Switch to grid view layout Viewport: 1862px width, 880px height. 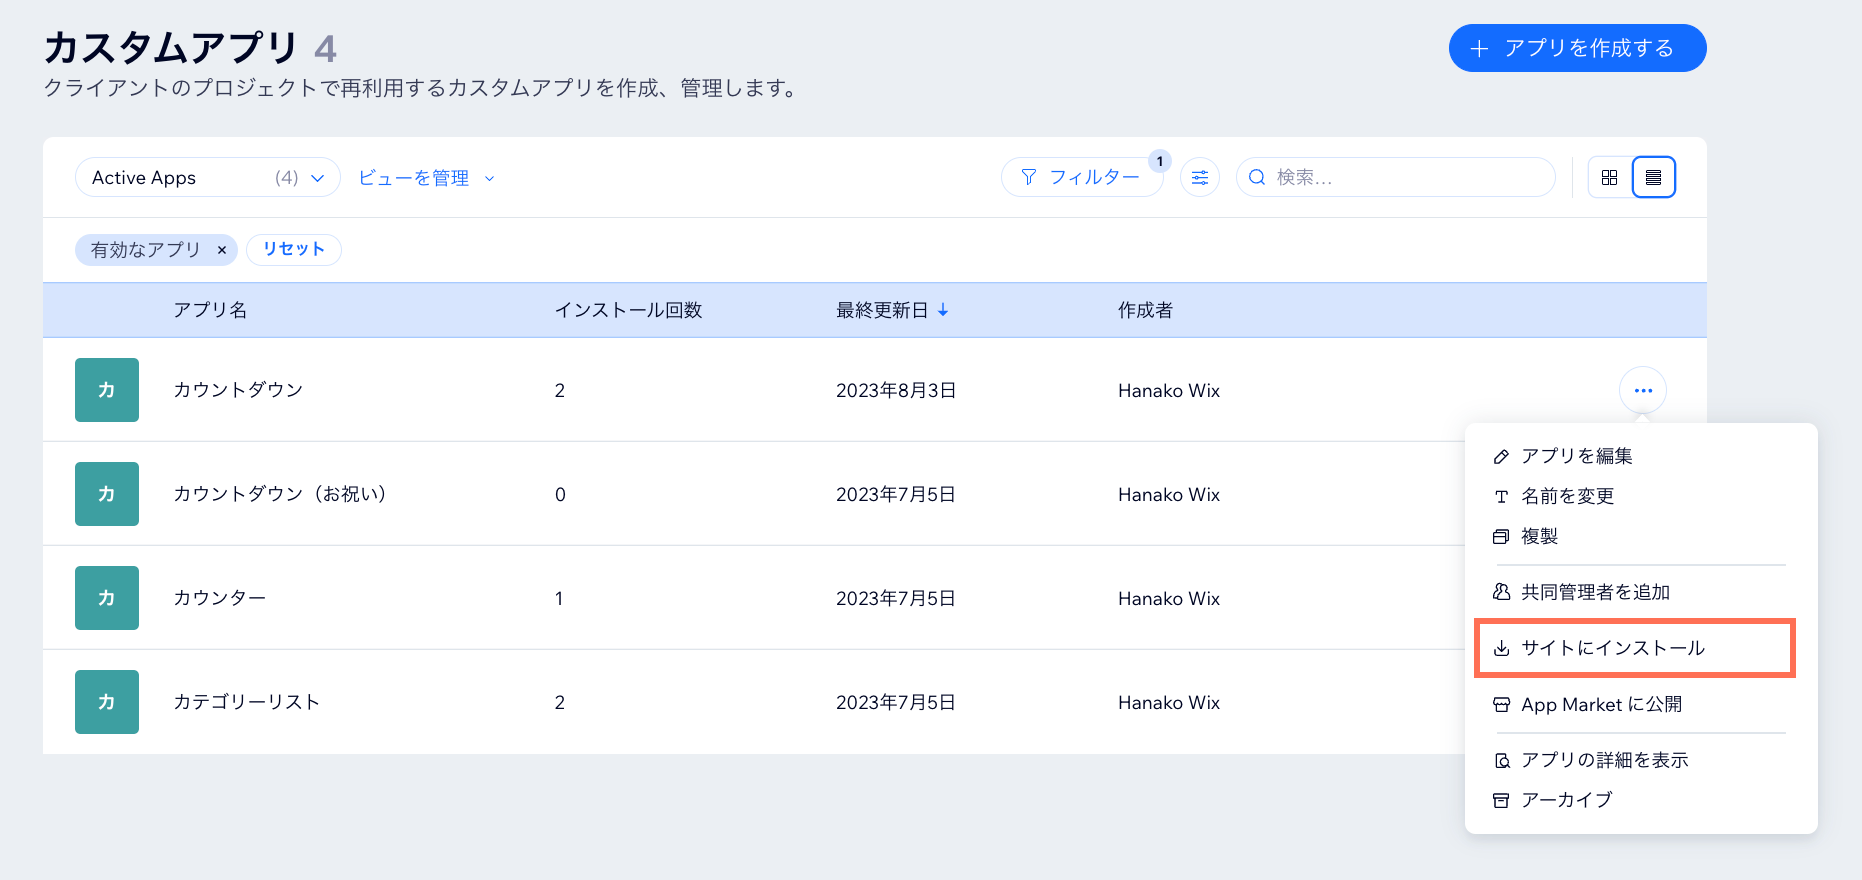pos(1609,178)
